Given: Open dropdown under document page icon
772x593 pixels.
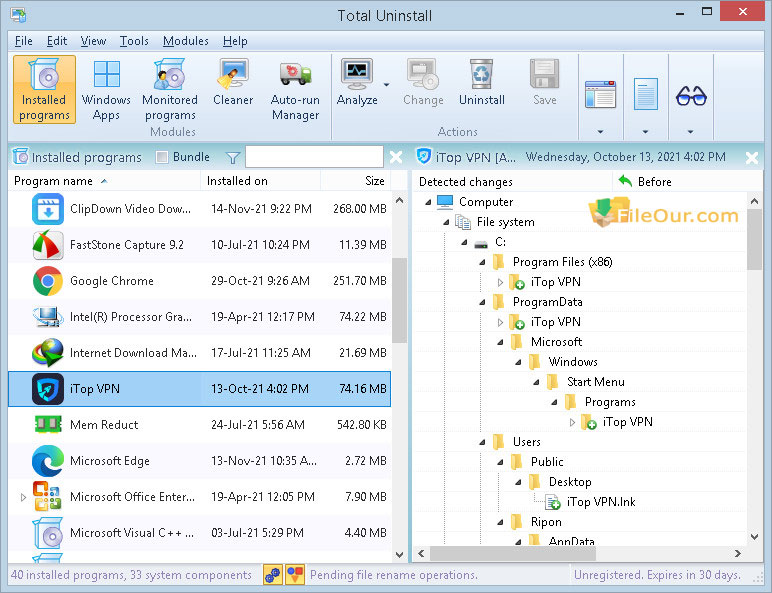Looking at the screenshot, I should pyautogui.click(x=645, y=132).
